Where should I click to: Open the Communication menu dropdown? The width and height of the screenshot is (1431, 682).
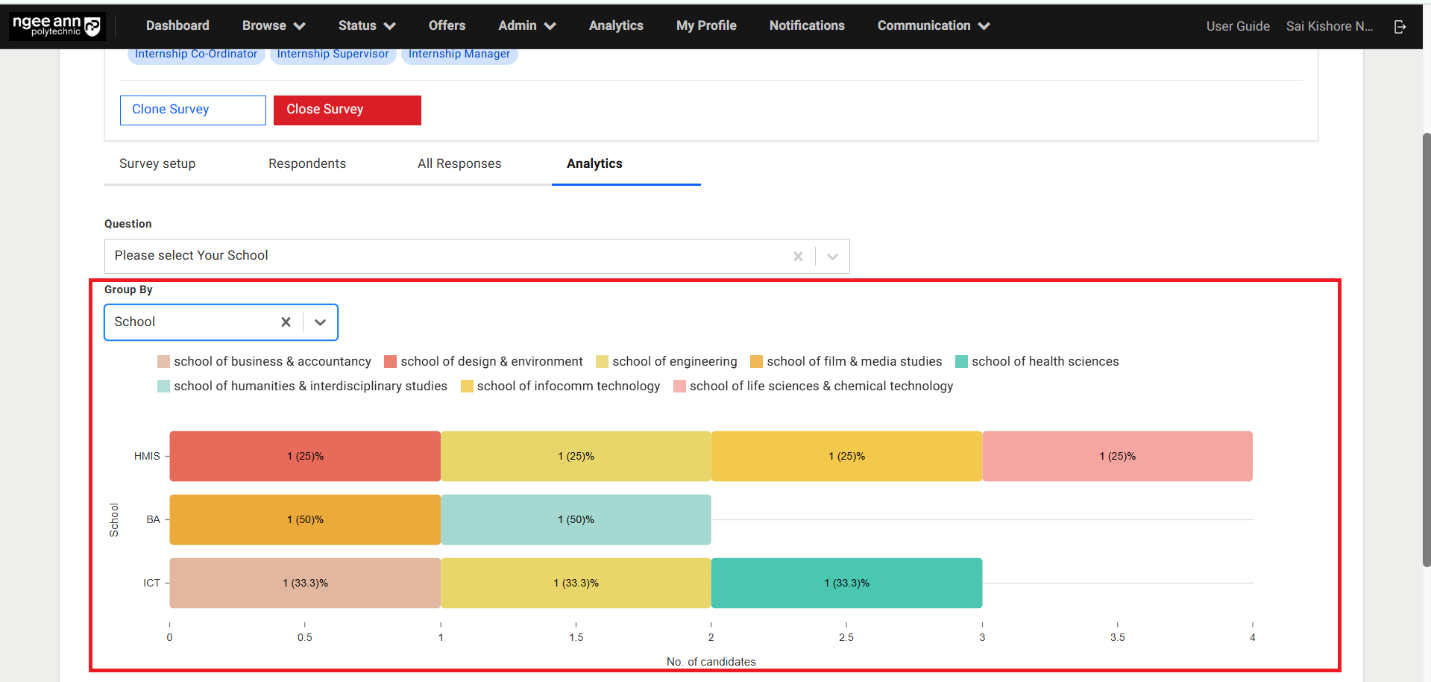pyautogui.click(x=933, y=26)
